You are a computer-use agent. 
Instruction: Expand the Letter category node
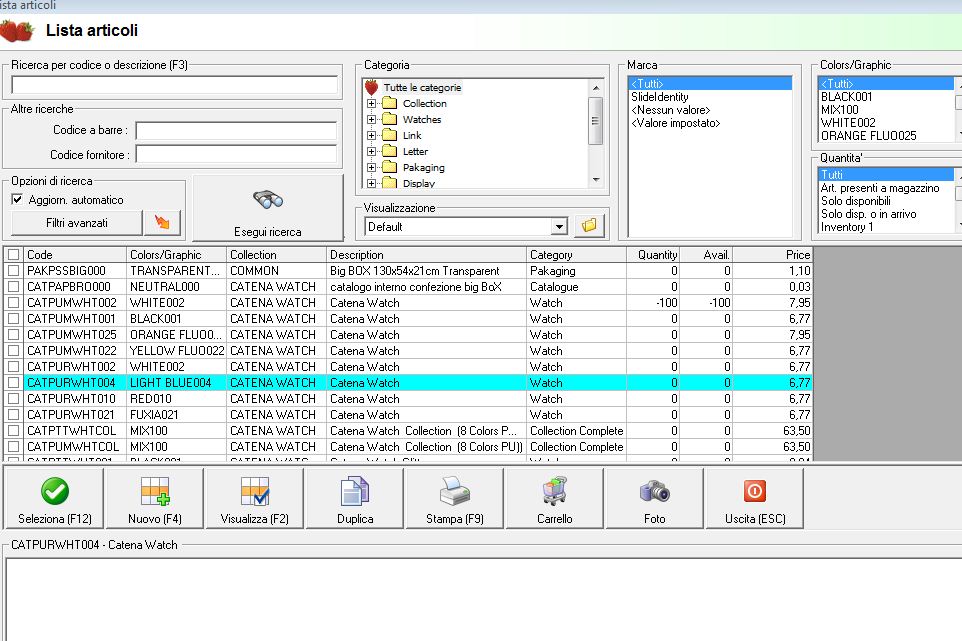tap(371, 151)
